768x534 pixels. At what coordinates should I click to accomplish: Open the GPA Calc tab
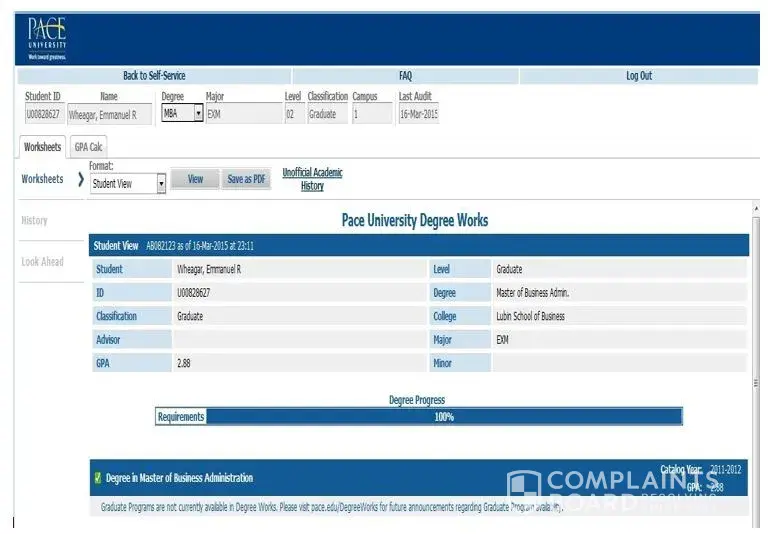[x=89, y=147]
